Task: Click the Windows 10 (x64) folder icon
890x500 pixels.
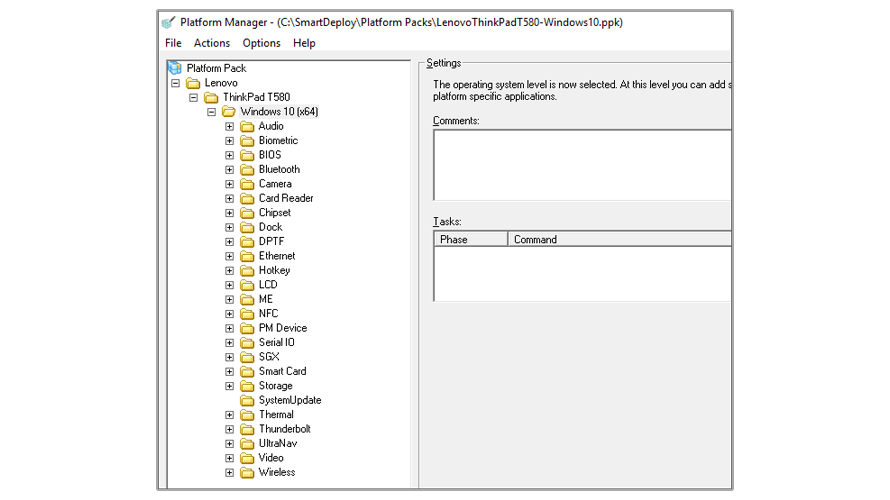Action: click(x=229, y=112)
